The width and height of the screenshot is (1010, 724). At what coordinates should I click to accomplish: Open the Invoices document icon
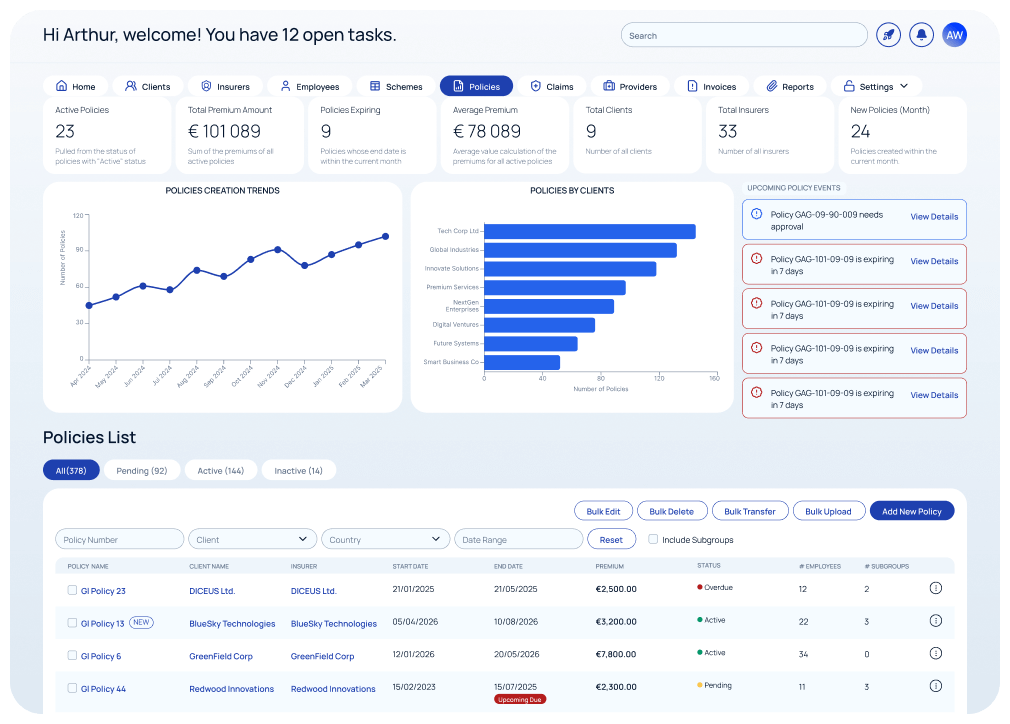(692, 86)
